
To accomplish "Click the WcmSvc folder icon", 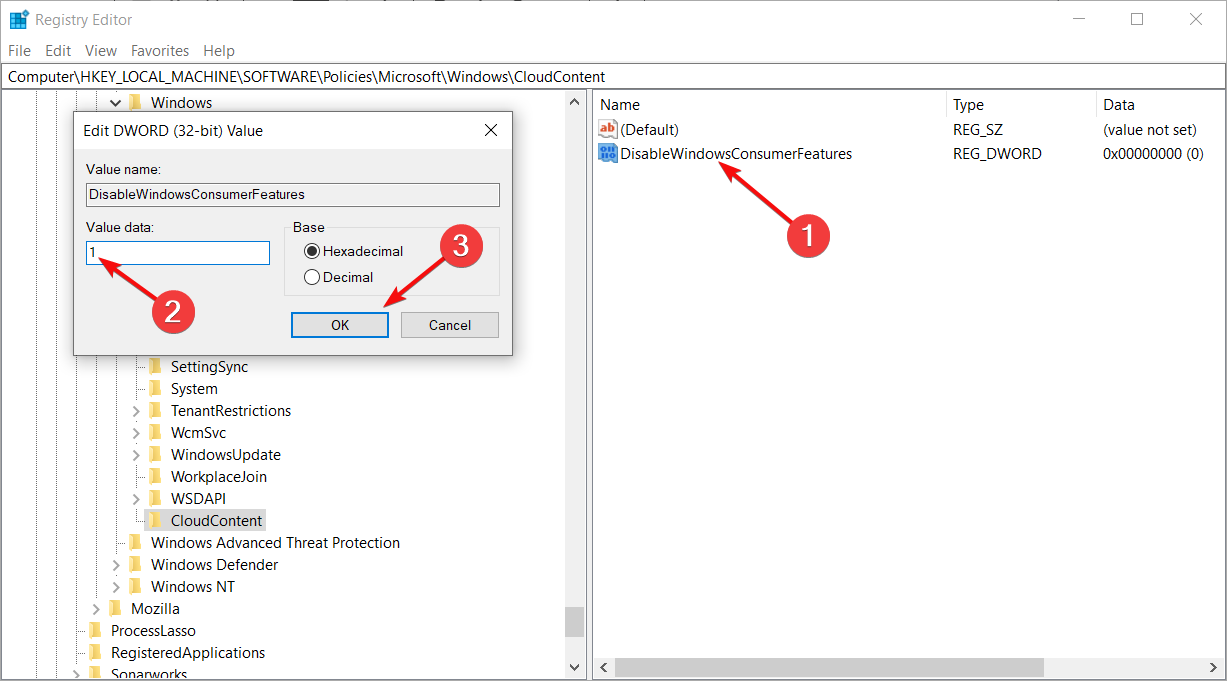I will 155,432.
